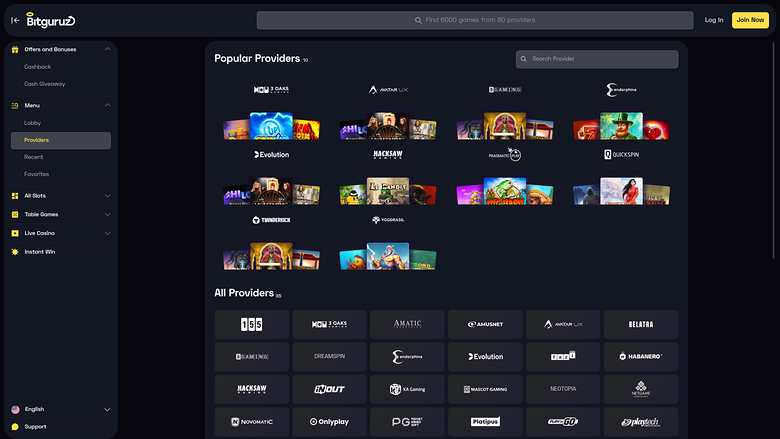Image resolution: width=780 pixels, height=439 pixels.
Task: Click the magnifier icon in provider search
Action: coord(523,59)
